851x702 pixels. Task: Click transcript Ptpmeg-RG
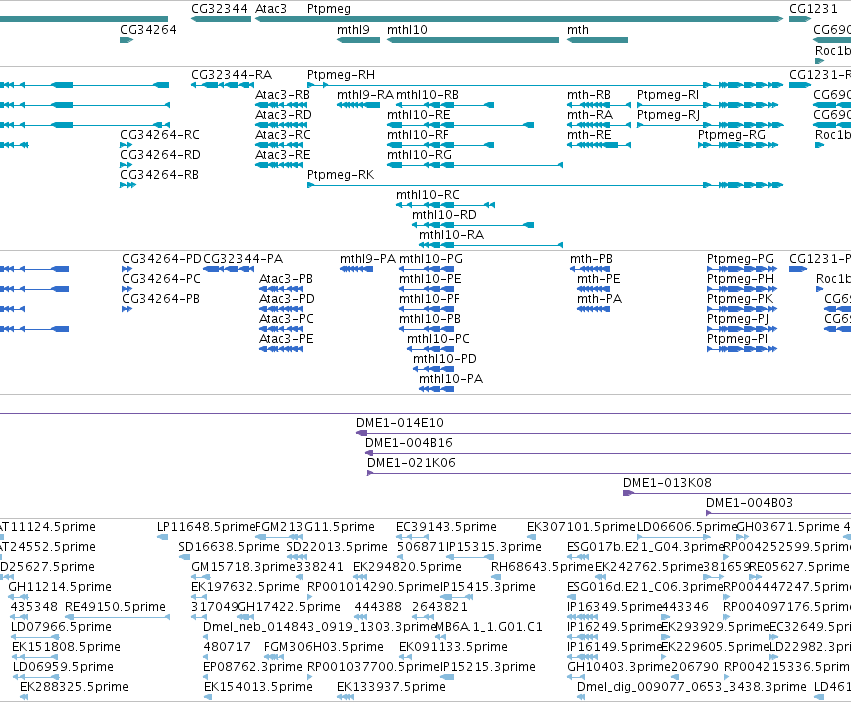[x=732, y=135]
